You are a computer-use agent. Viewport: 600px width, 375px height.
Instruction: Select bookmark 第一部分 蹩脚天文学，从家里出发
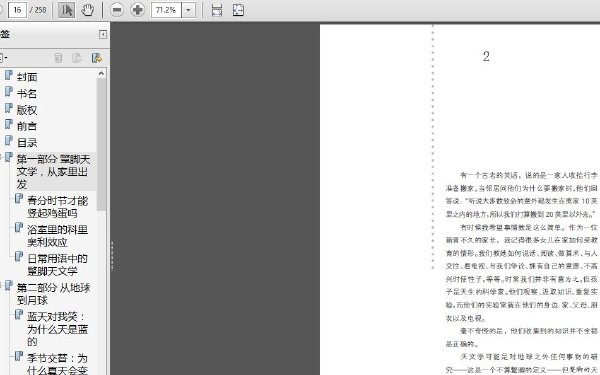pyautogui.click(x=54, y=171)
